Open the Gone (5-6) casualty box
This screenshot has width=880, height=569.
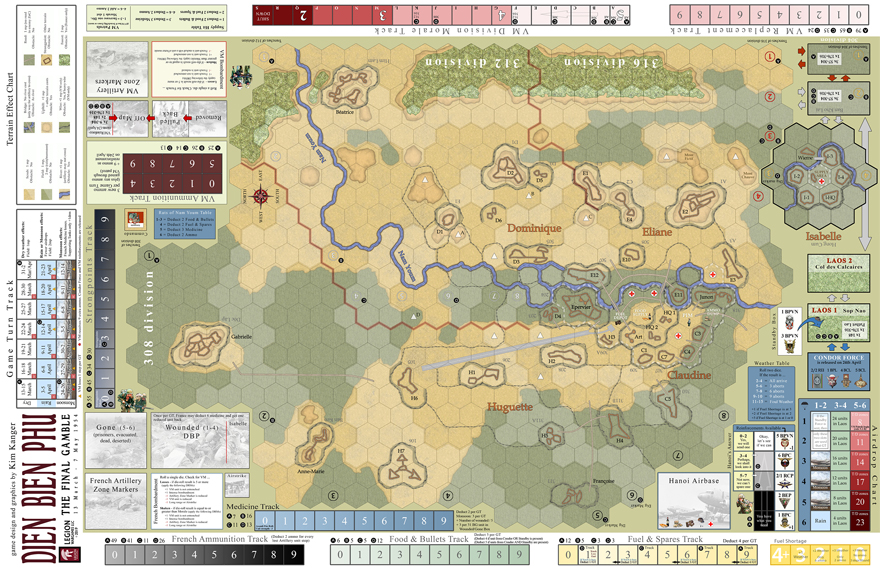(x=115, y=441)
